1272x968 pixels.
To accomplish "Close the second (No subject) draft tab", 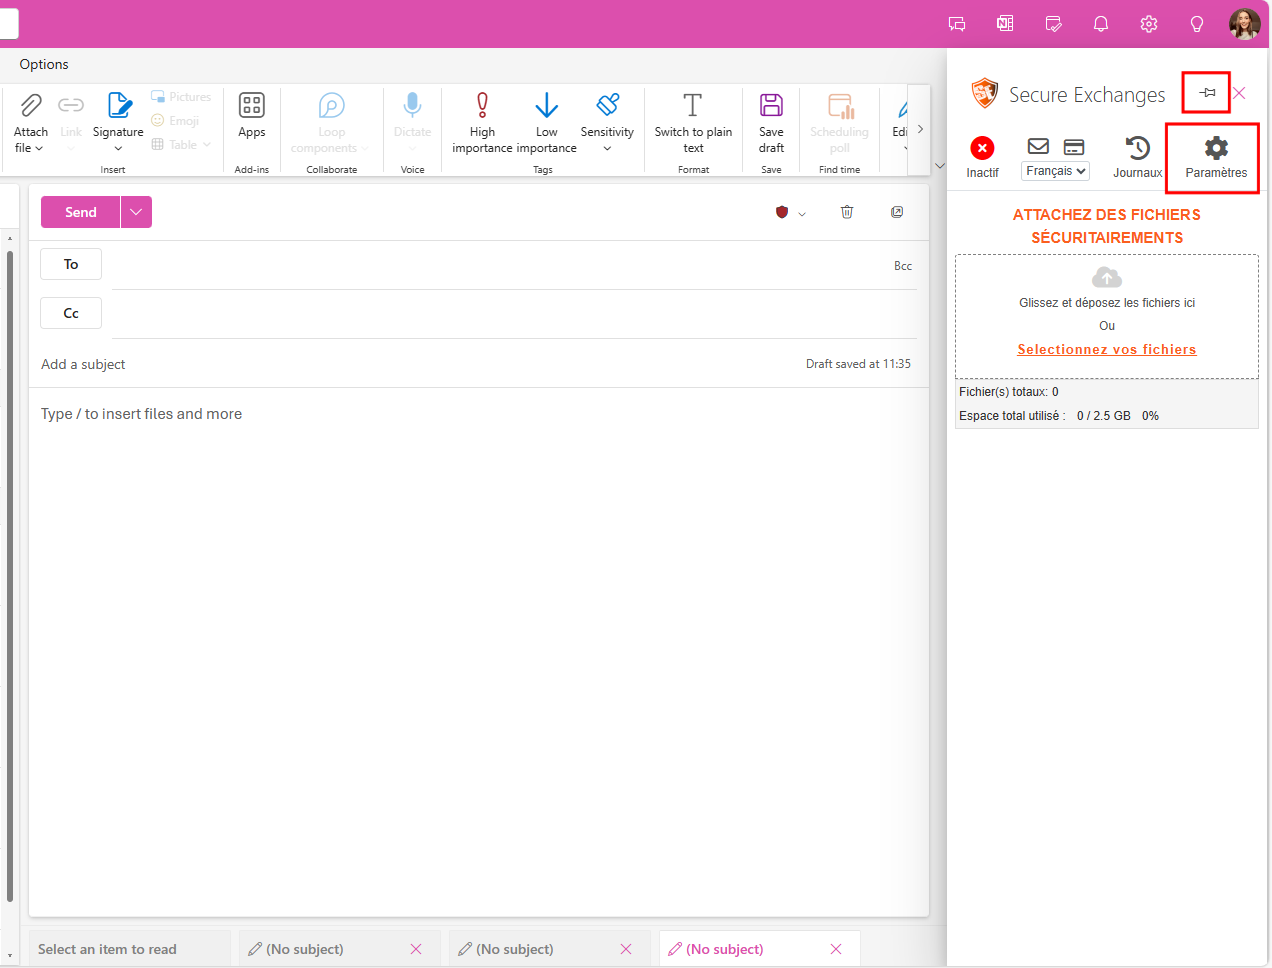I will coord(626,949).
